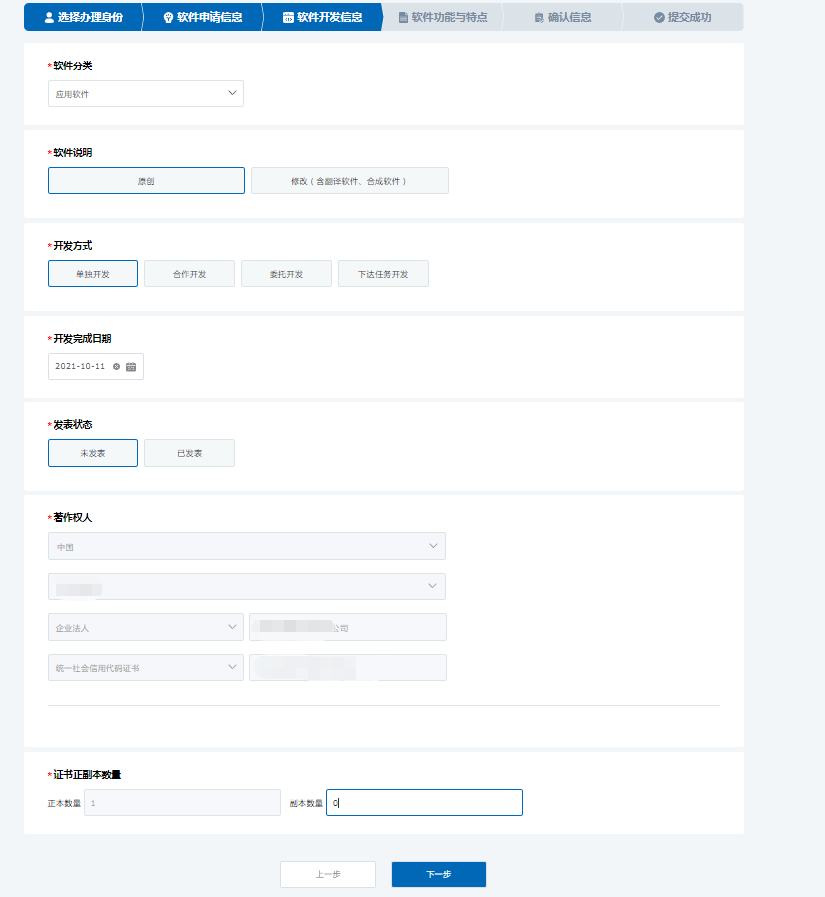
Task: Click the lightbulb icon in 软件申请信息 step
Action: [x=168, y=18]
